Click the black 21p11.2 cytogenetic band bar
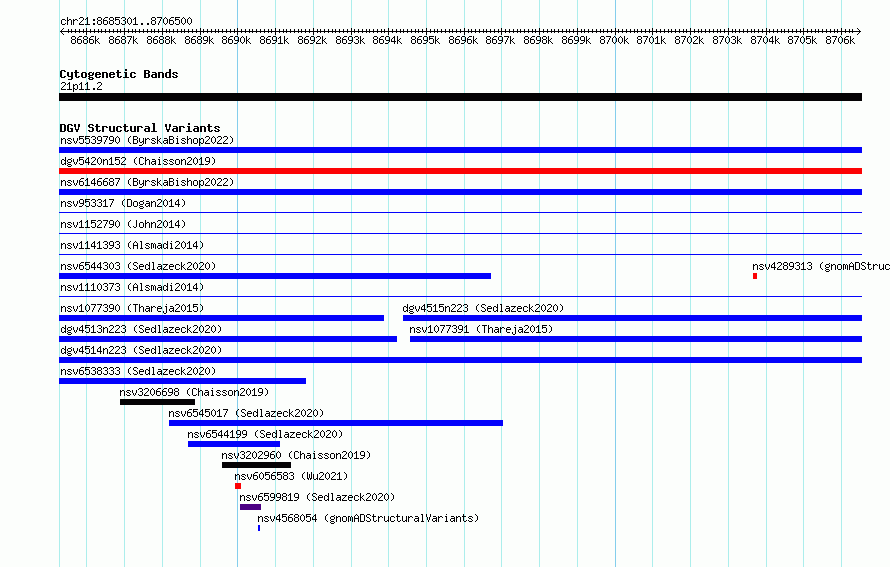 [460, 97]
